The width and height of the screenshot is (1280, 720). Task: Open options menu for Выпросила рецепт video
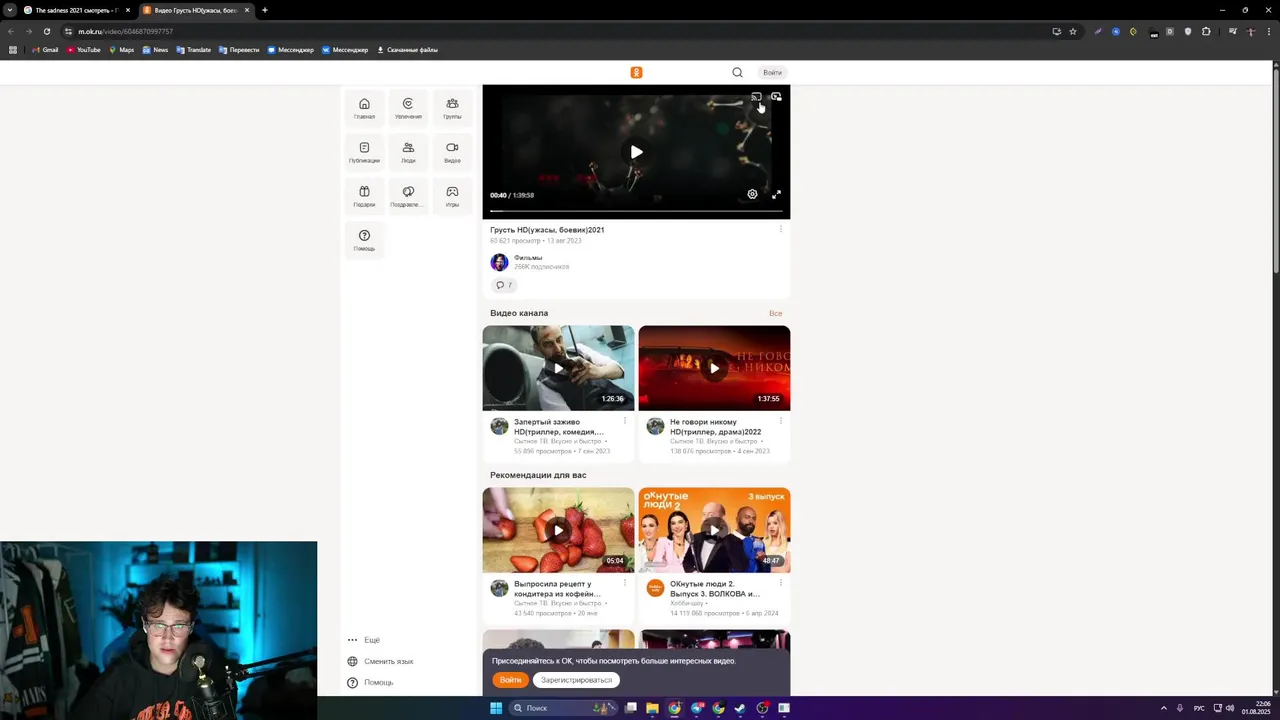coord(625,583)
